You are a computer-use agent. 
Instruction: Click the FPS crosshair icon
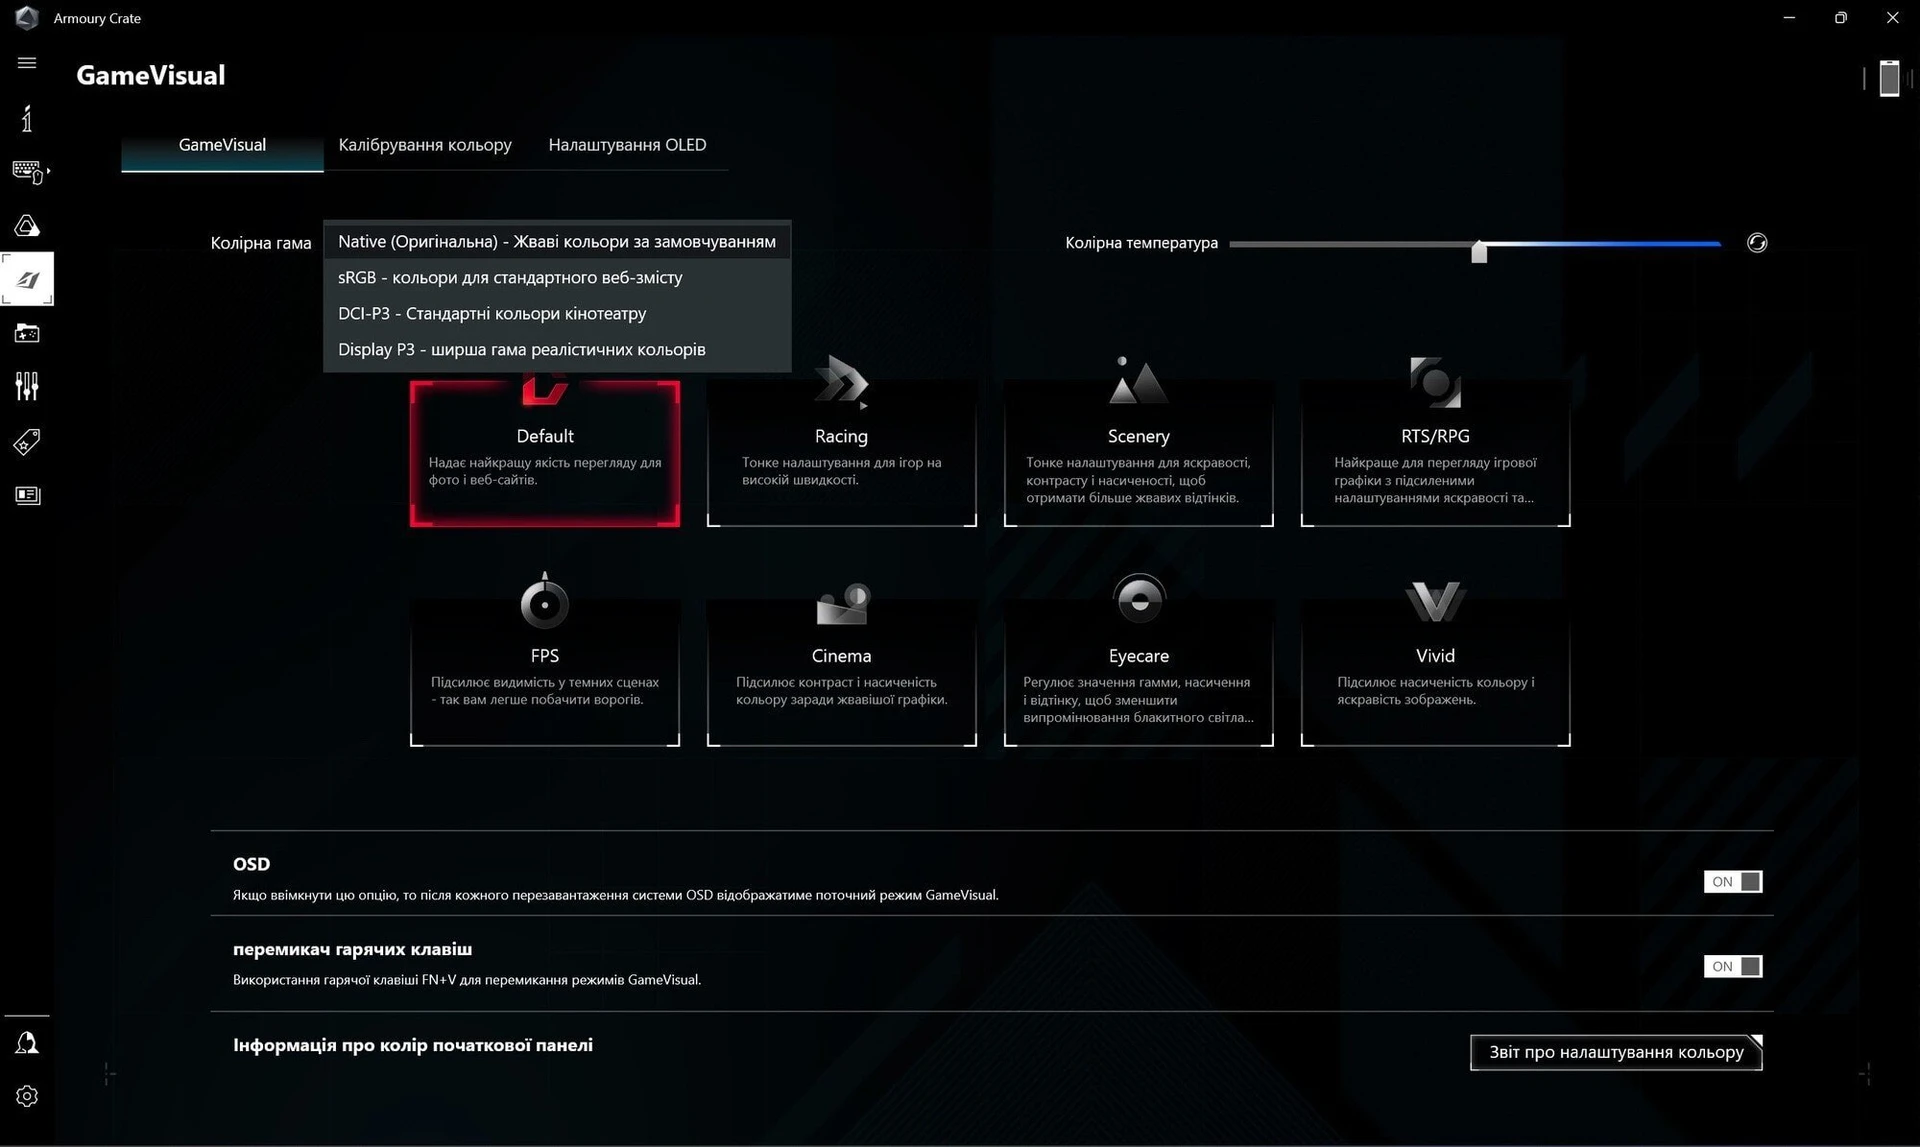pyautogui.click(x=544, y=600)
